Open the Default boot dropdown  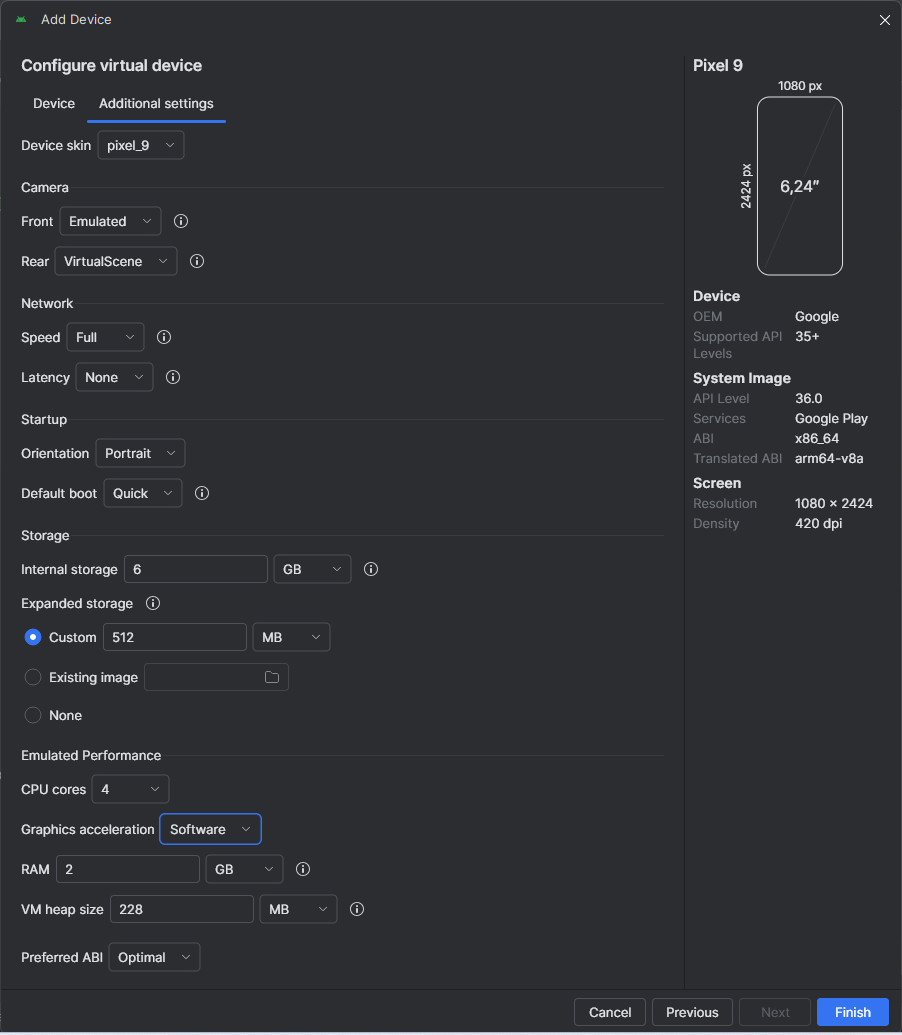pos(143,493)
